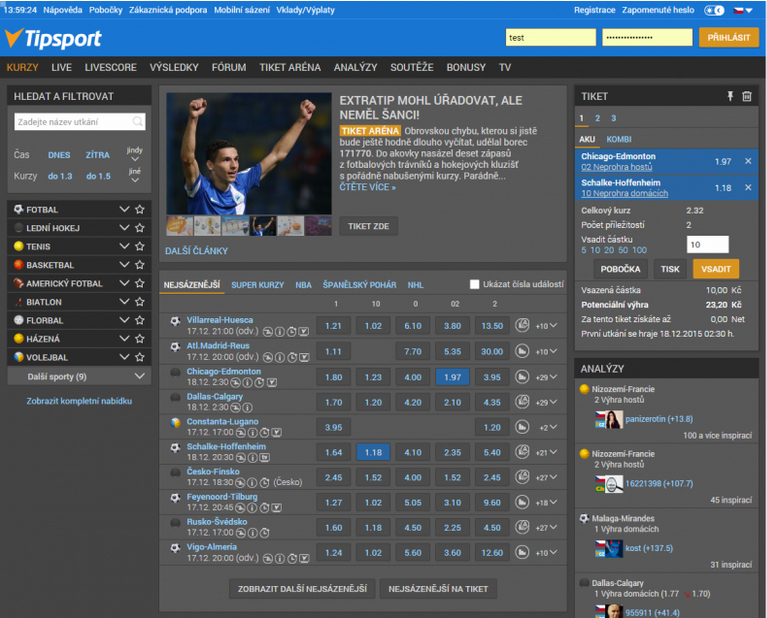Viewport: 767px width, 618px height.
Task: Toggle dark/light theme switch in top bar
Action: [714, 10]
